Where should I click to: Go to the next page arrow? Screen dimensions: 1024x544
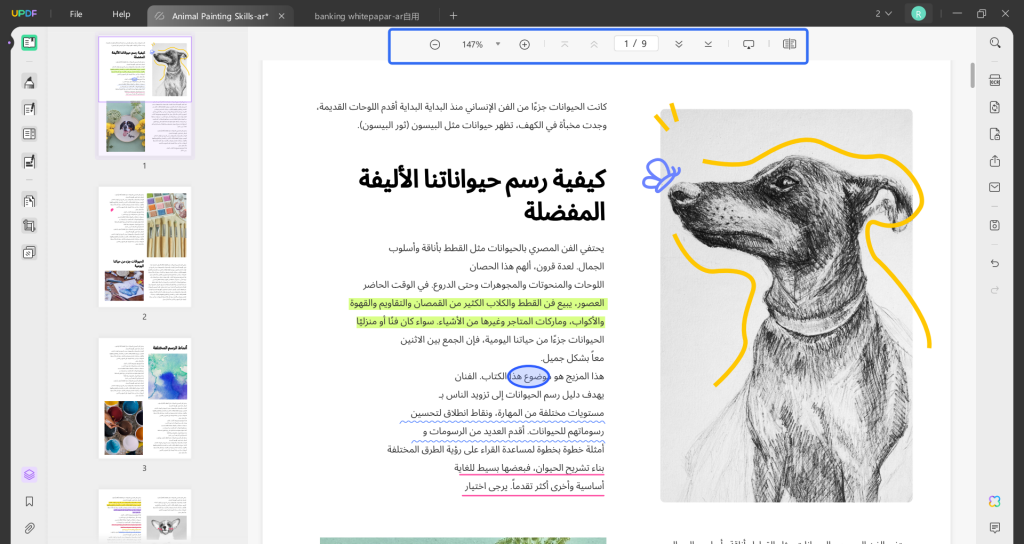coord(679,44)
